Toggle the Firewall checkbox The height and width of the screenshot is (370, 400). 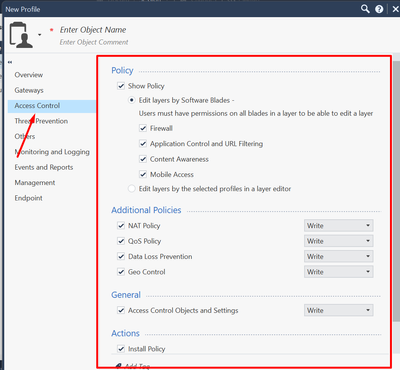tap(143, 128)
